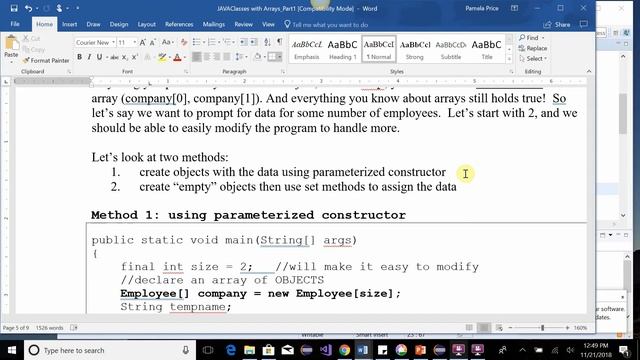Click the Format Painter tool
The width and height of the screenshot is (640, 360).
click(x=46, y=60)
